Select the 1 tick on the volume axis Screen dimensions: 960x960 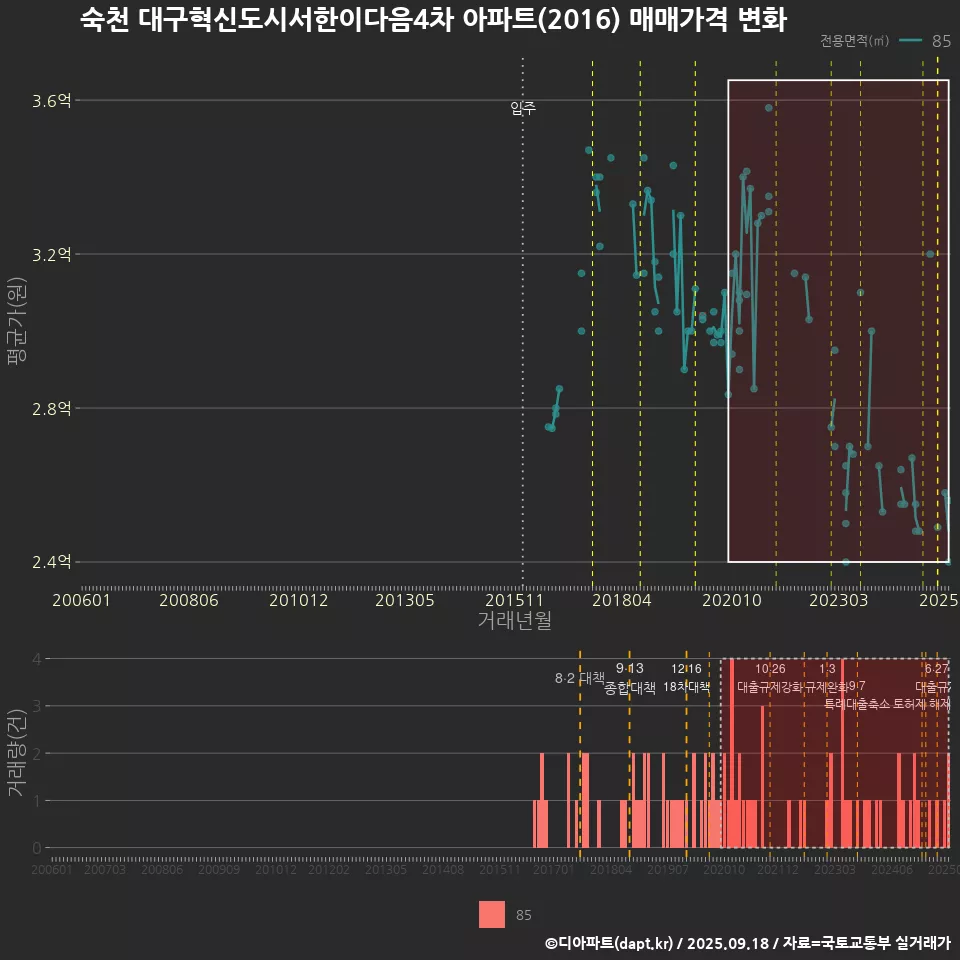37,800
